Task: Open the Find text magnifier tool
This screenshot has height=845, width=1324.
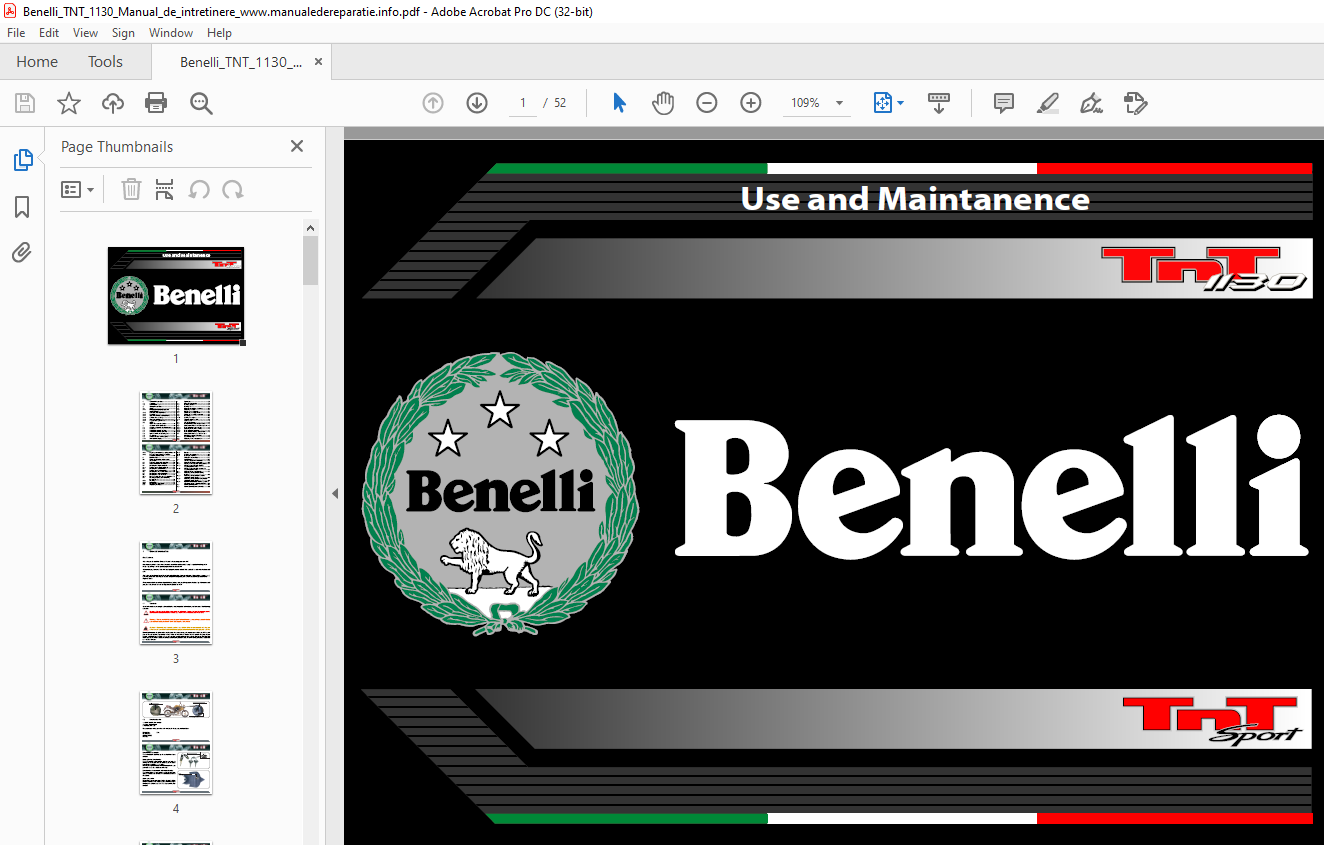Action: tap(201, 103)
